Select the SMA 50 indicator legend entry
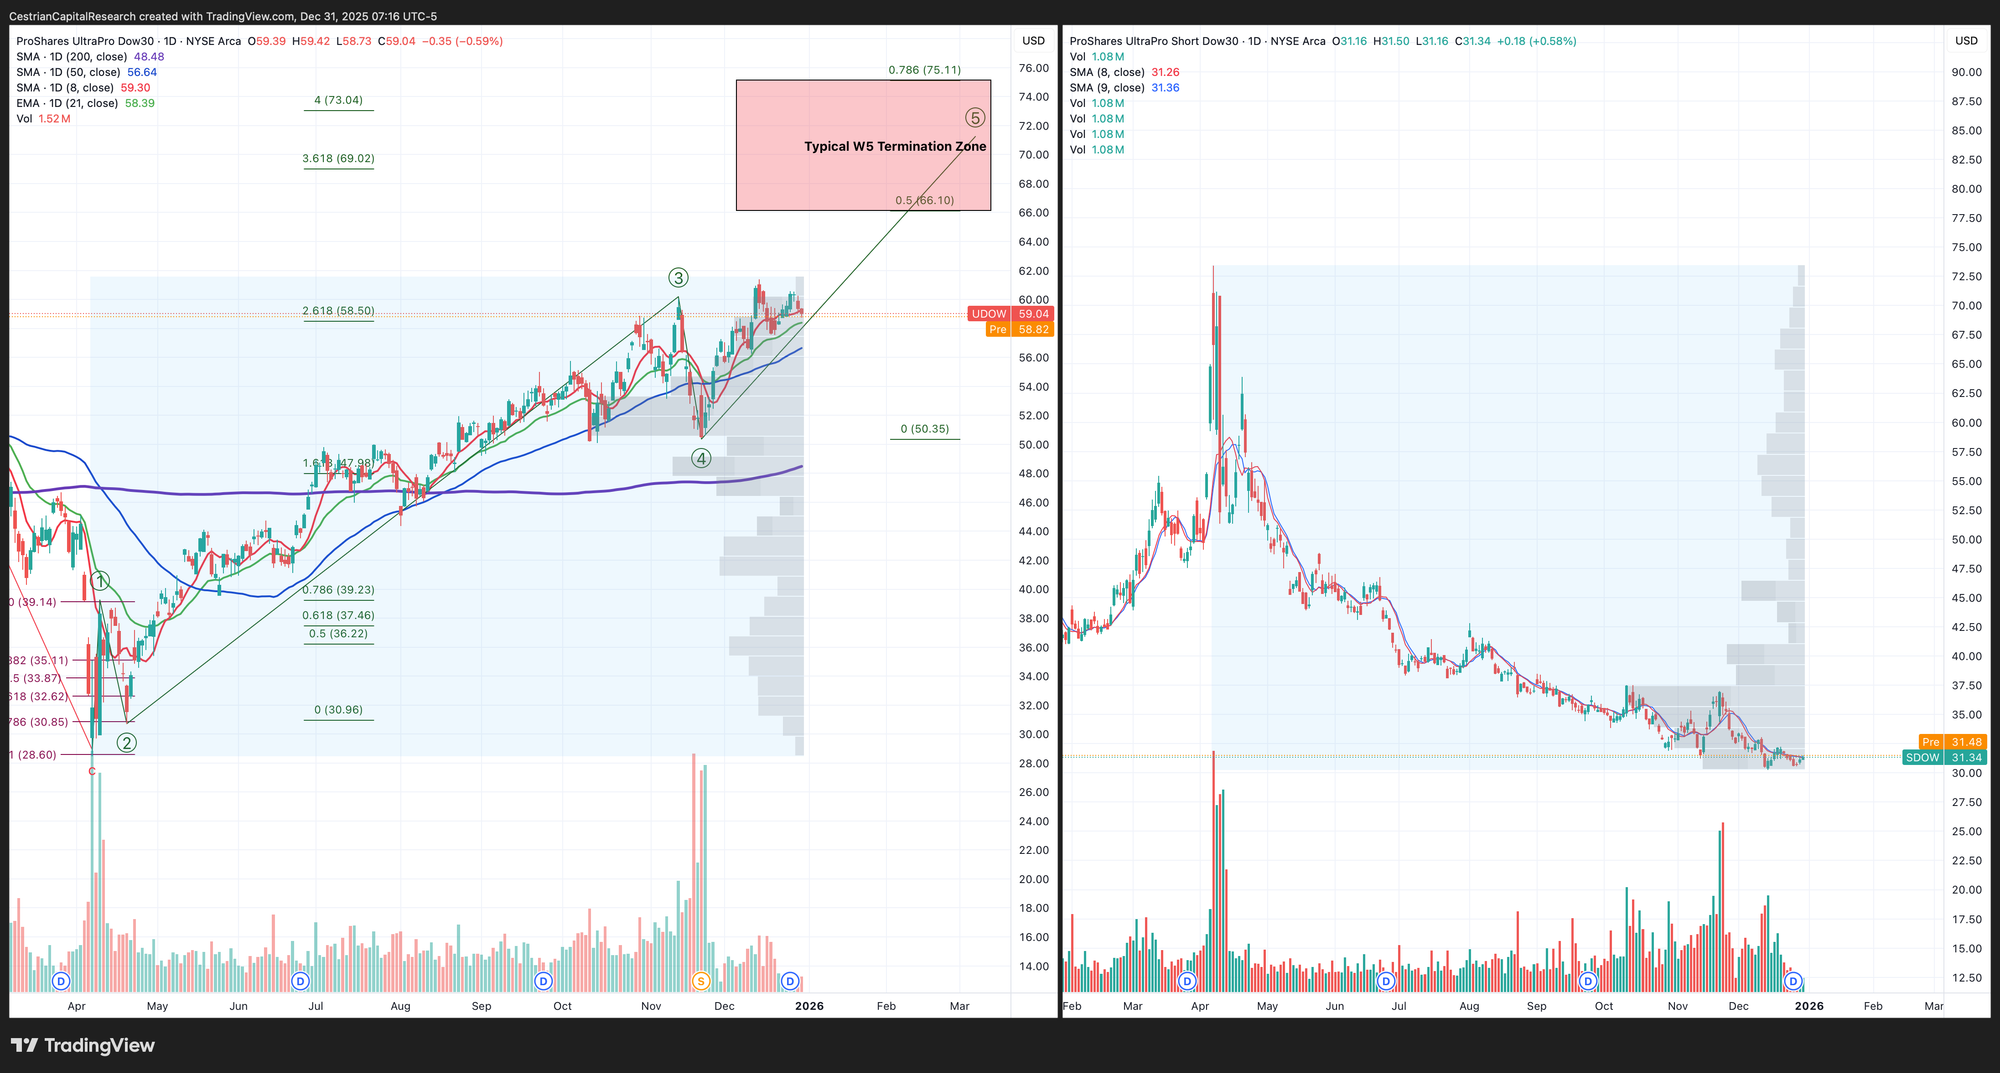The height and width of the screenshot is (1073, 2000). tap(87, 72)
